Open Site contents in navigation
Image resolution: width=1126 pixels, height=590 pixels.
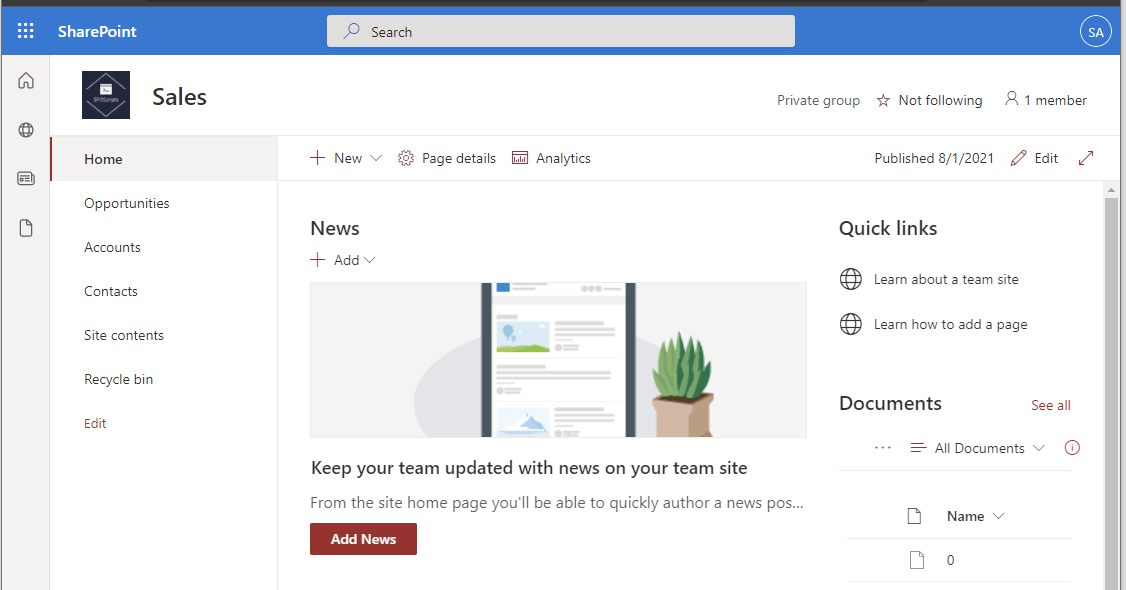coord(124,335)
